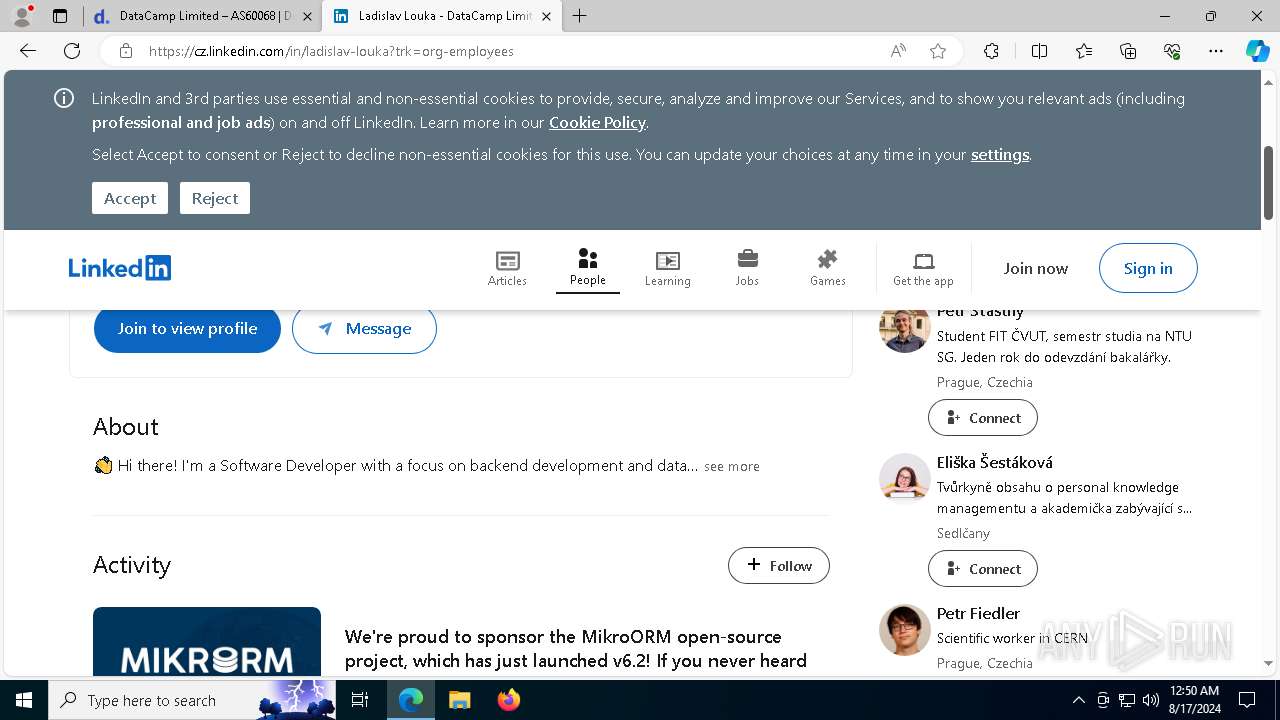Screen dimensions: 1280x720
Task: Open the notification center
Action: [1247, 700]
